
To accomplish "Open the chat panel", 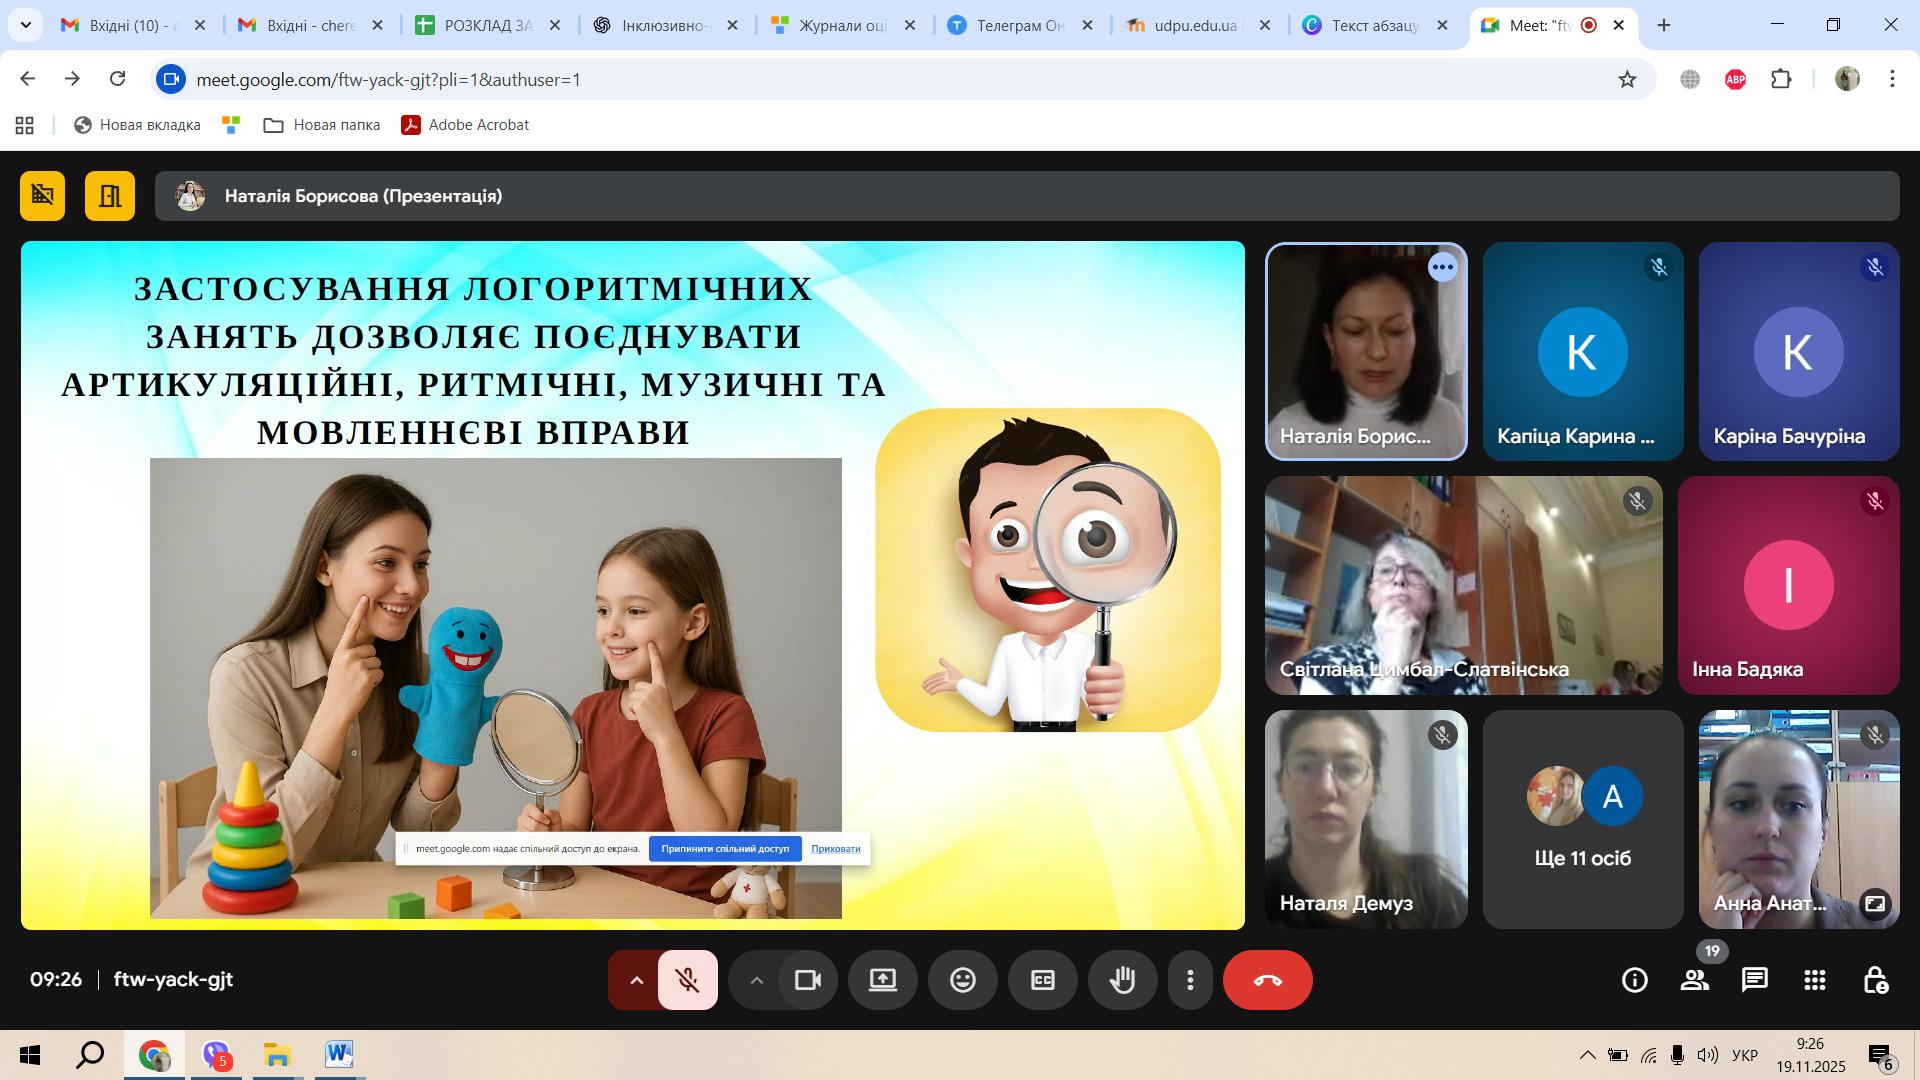I will point(1755,980).
